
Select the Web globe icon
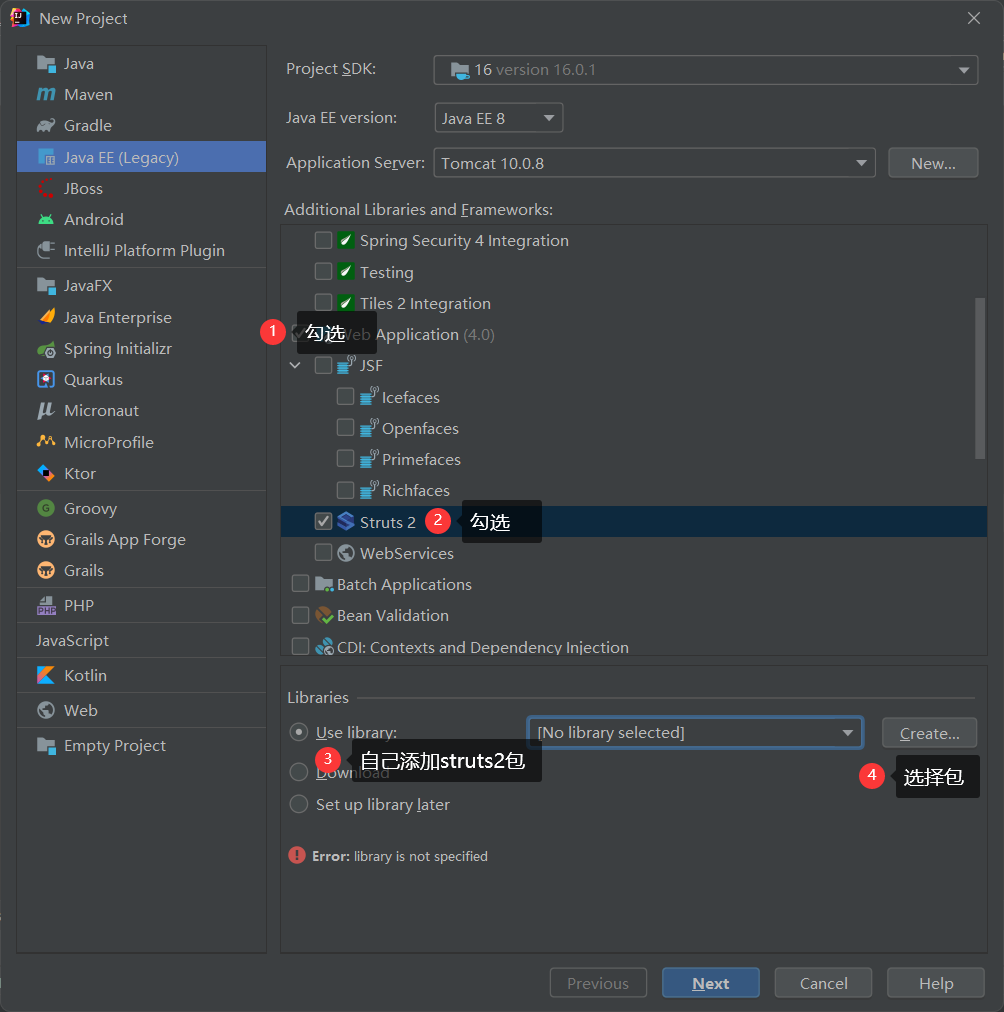pos(46,710)
